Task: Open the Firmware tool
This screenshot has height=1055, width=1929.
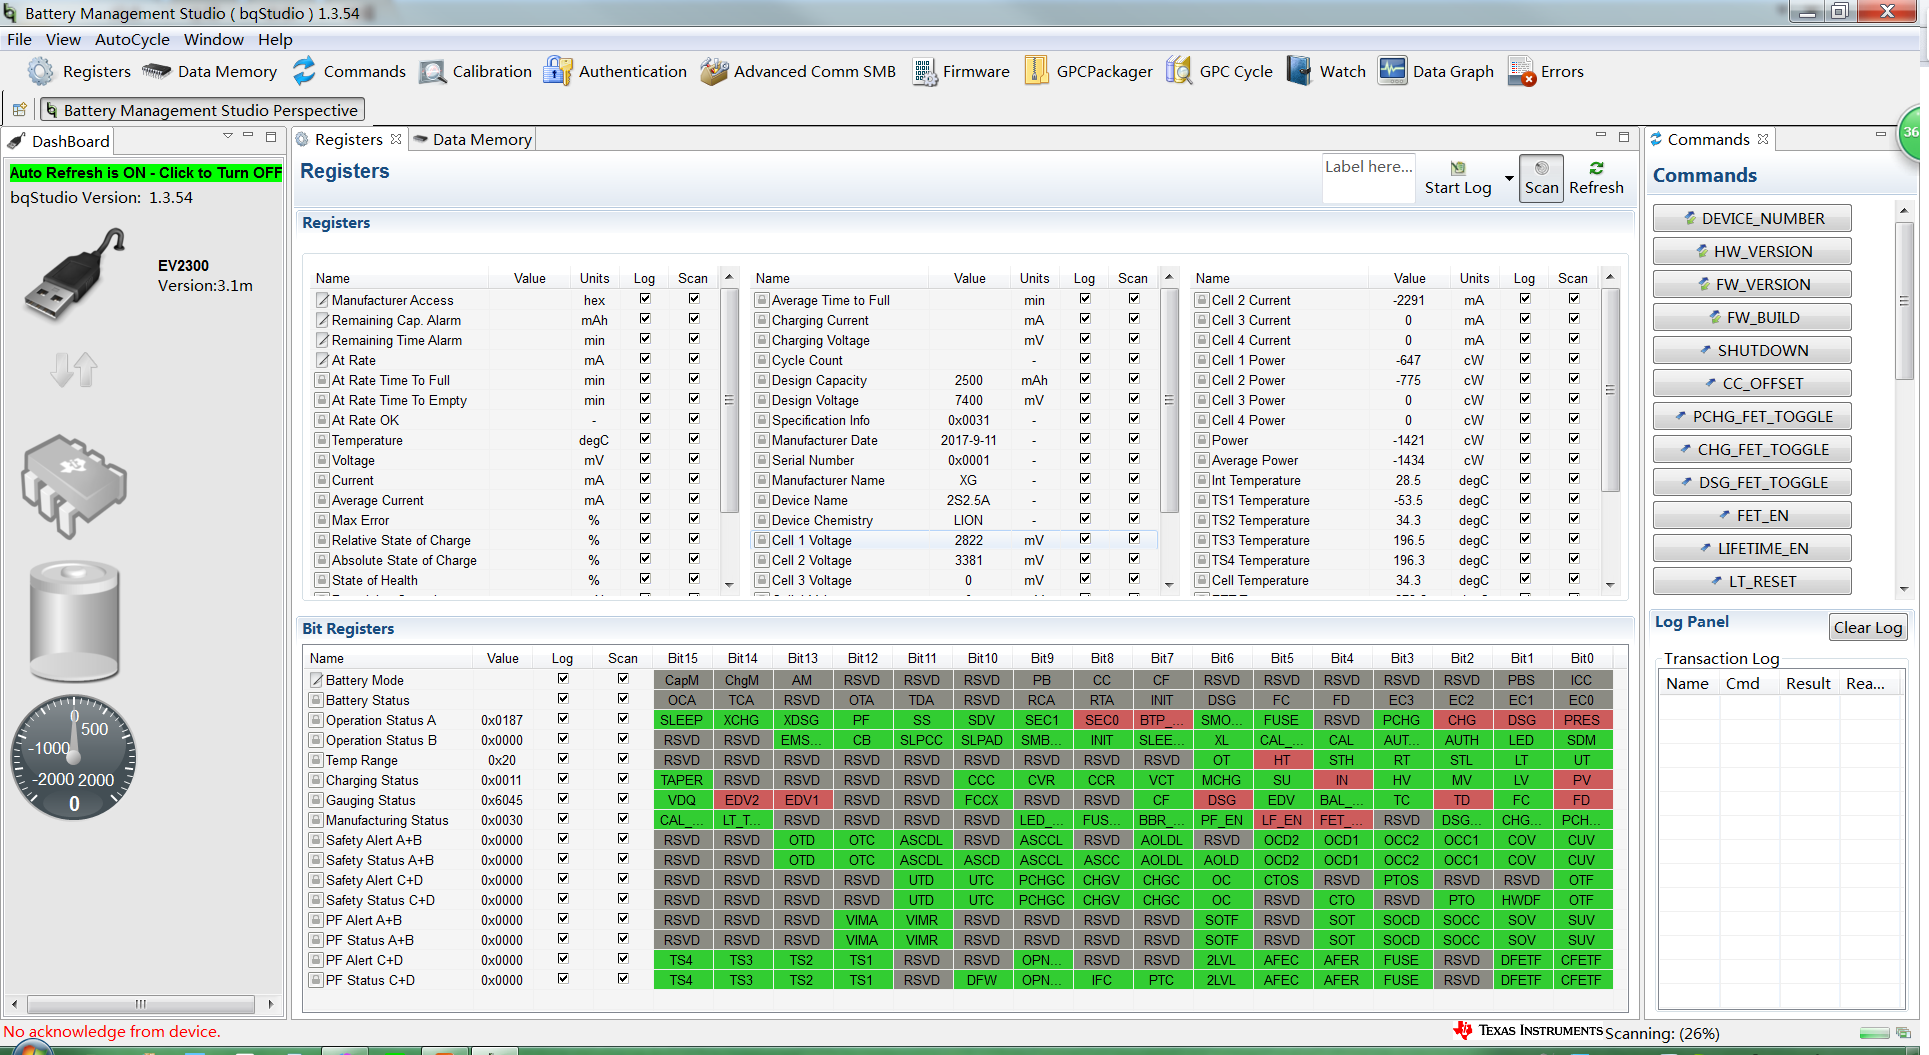Action: tap(960, 71)
